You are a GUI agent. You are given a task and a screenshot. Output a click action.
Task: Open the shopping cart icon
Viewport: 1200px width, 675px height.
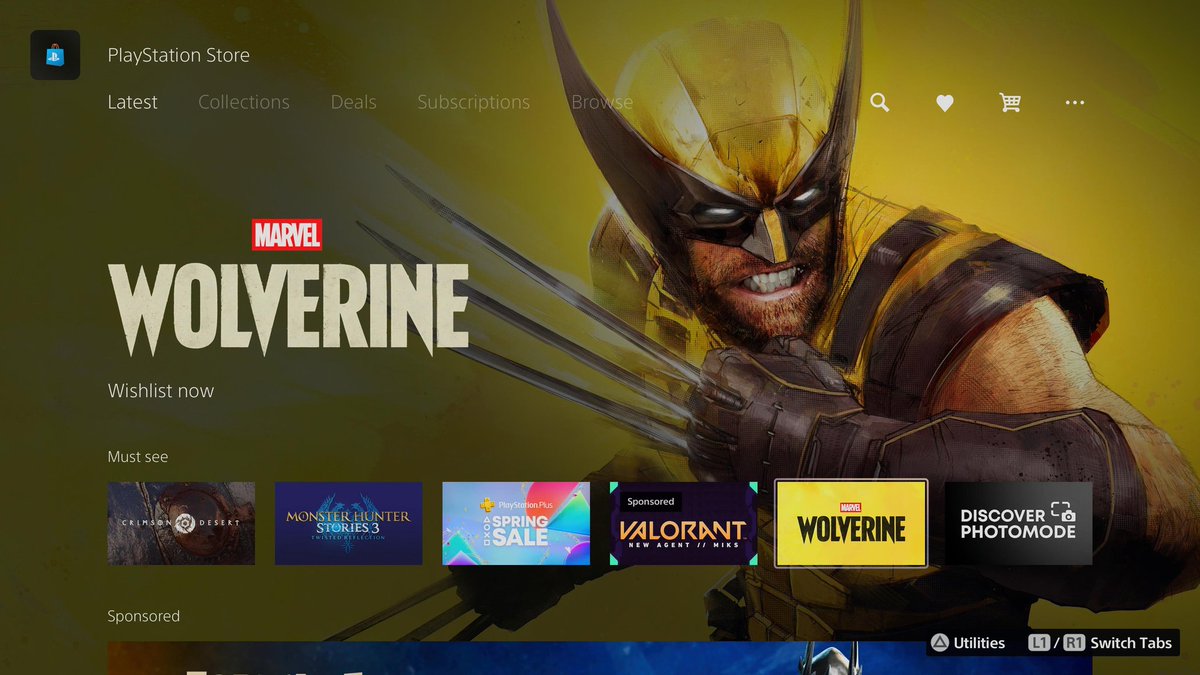click(x=1010, y=102)
